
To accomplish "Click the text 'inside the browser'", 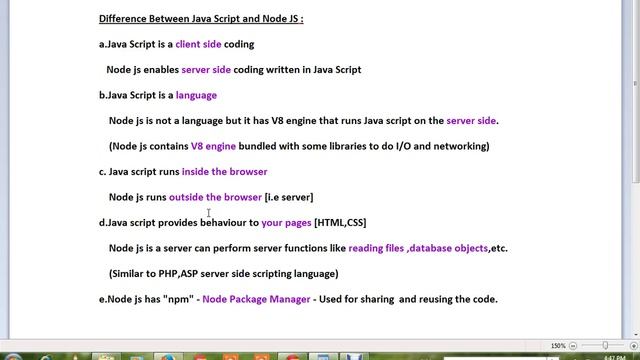I will 224,172.
